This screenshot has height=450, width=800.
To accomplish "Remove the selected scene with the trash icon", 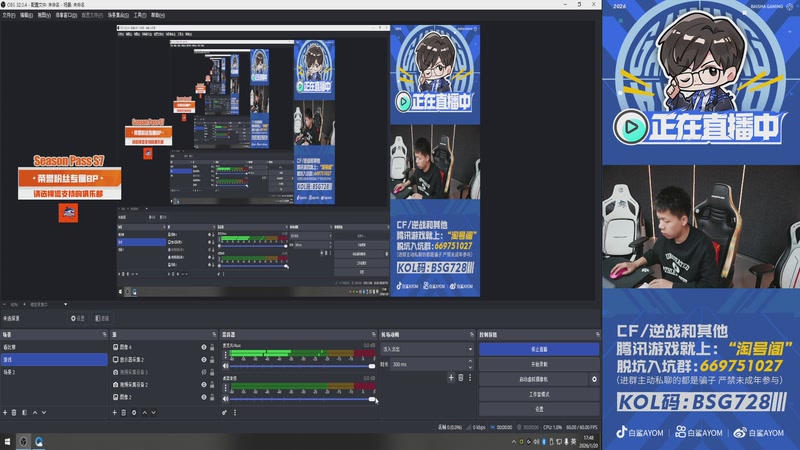I will click(x=14, y=412).
